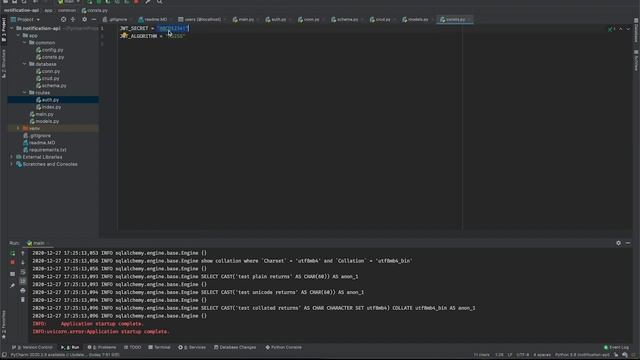Open the Version Control tool window
Image resolution: width=640 pixels, height=360 pixels.
pos(32,347)
